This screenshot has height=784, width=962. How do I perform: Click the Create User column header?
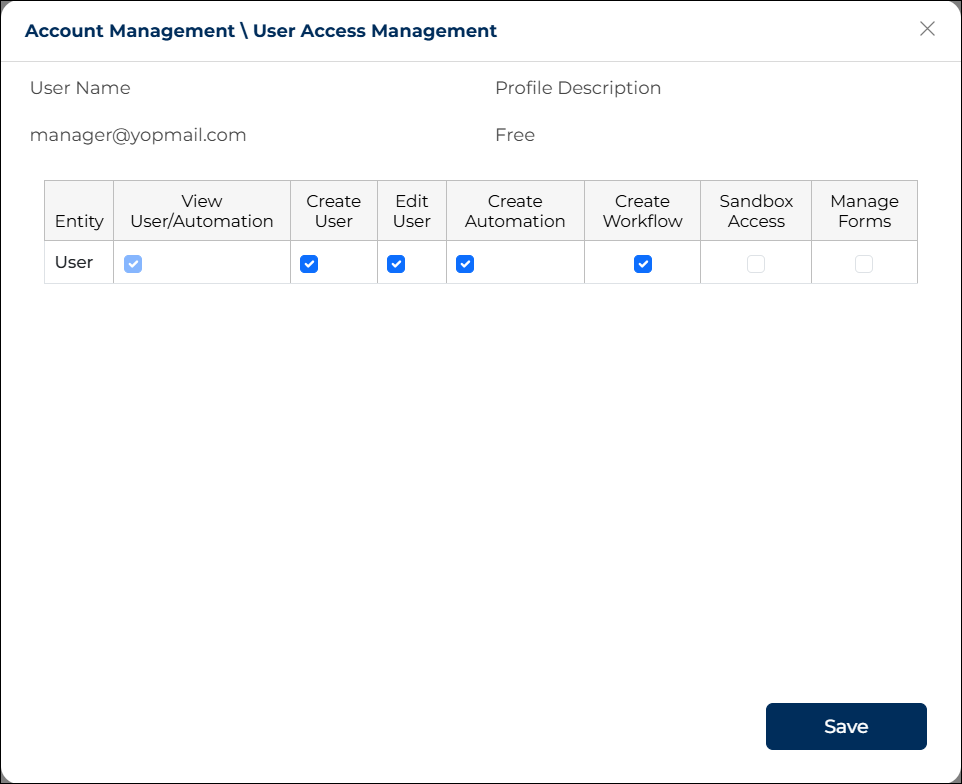tap(333, 211)
